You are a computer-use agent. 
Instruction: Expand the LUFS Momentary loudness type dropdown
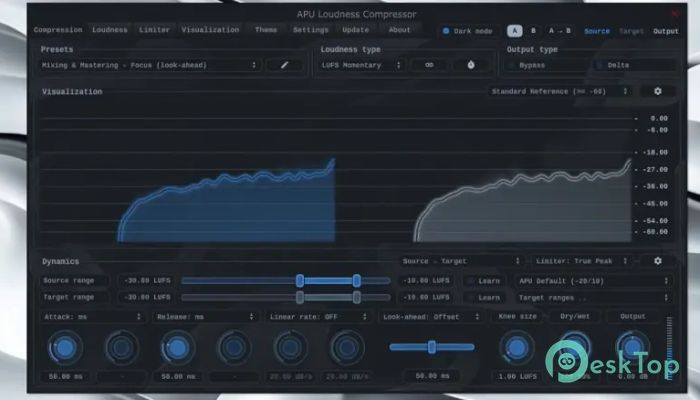(363, 65)
